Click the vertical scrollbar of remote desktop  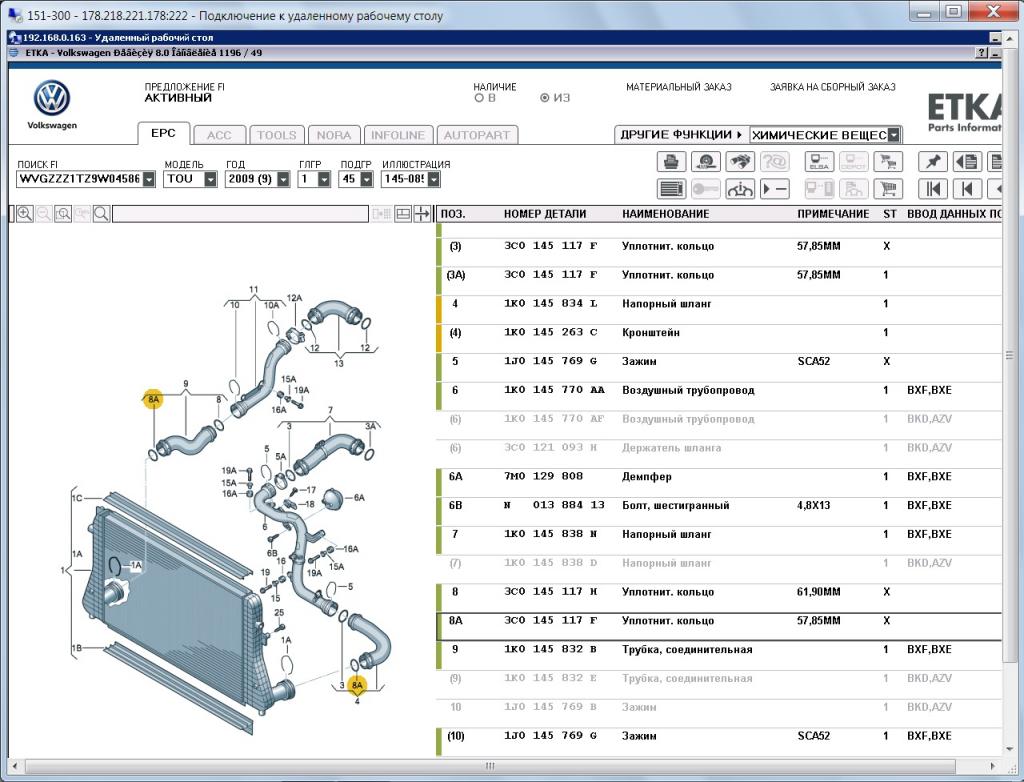click(1010, 355)
